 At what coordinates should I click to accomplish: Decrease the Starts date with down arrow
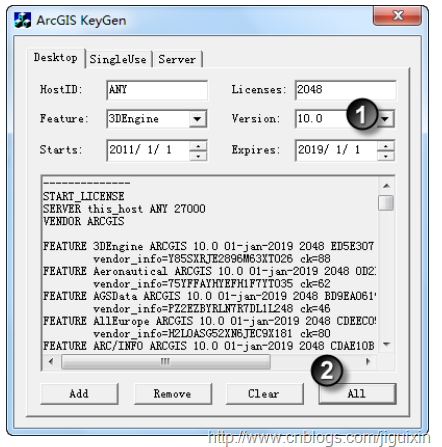[x=198, y=156]
